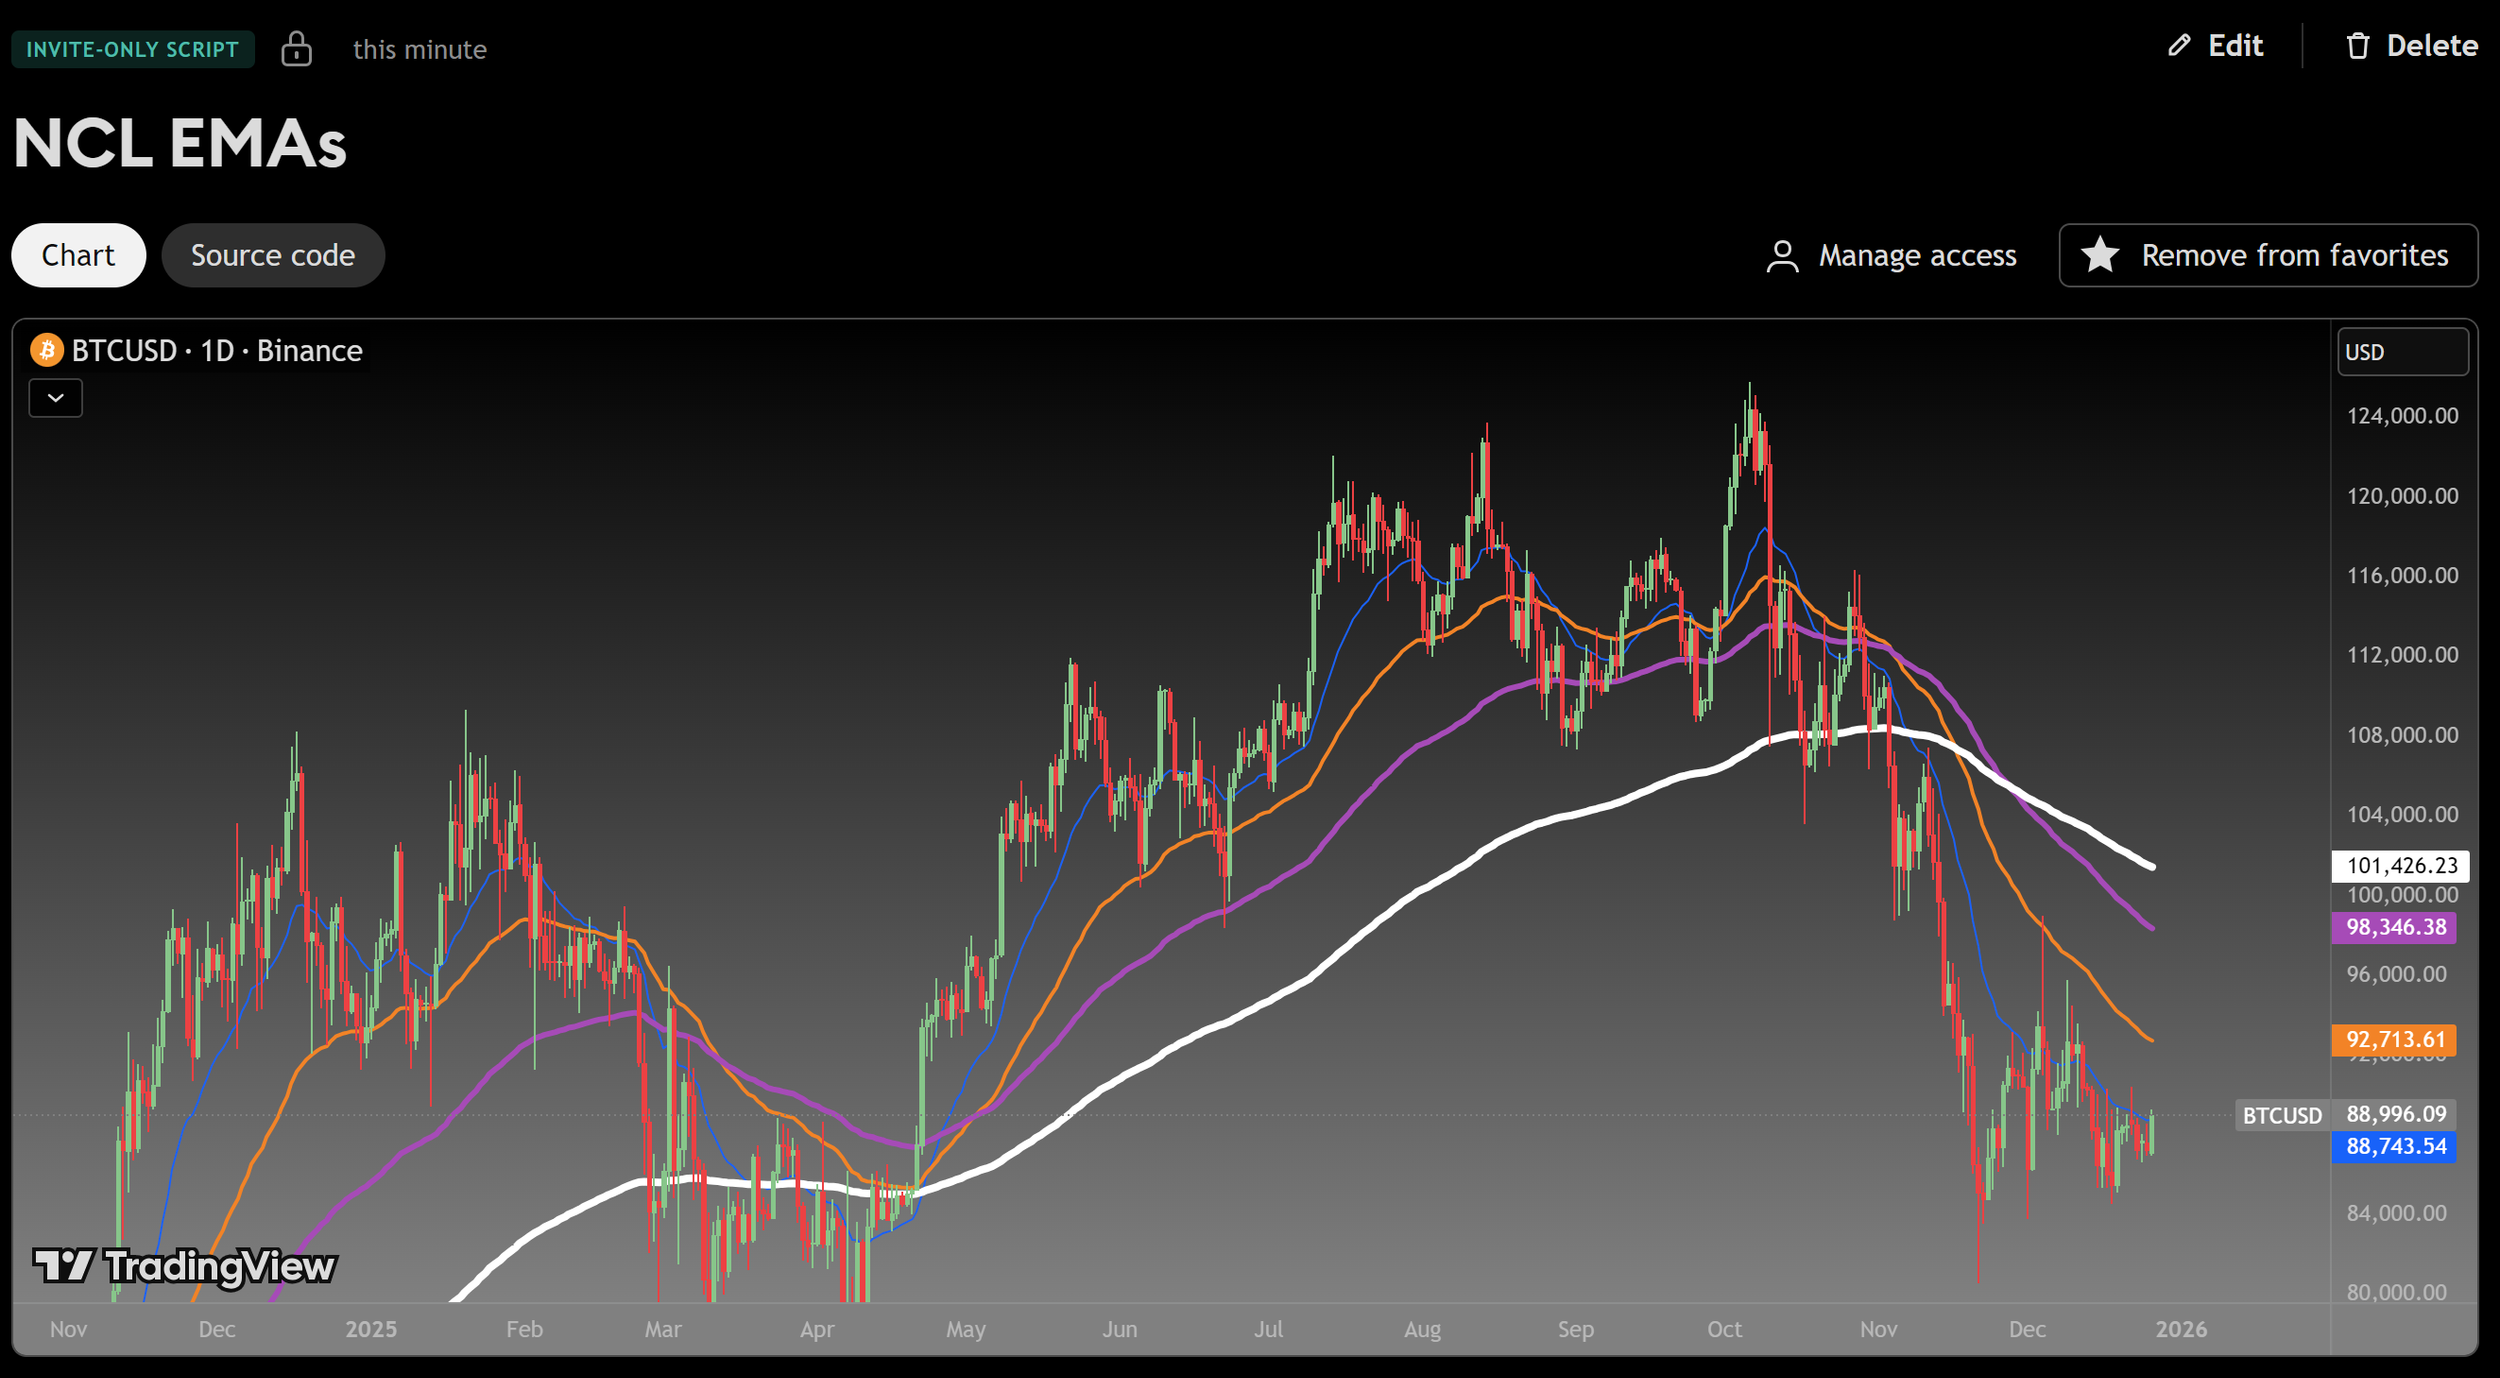Click the INVITE-ONLY SCRIPT badge
The image size is (2500, 1378).
[133, 49]
